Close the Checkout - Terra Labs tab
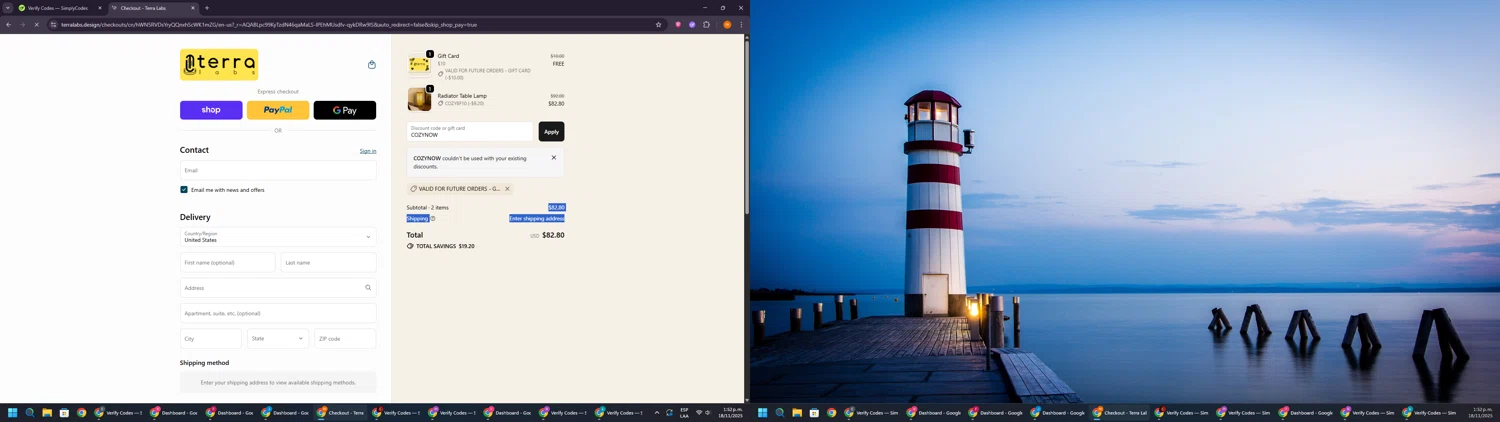This screenshot has height=422, width=1500. (x=193, y=8)
